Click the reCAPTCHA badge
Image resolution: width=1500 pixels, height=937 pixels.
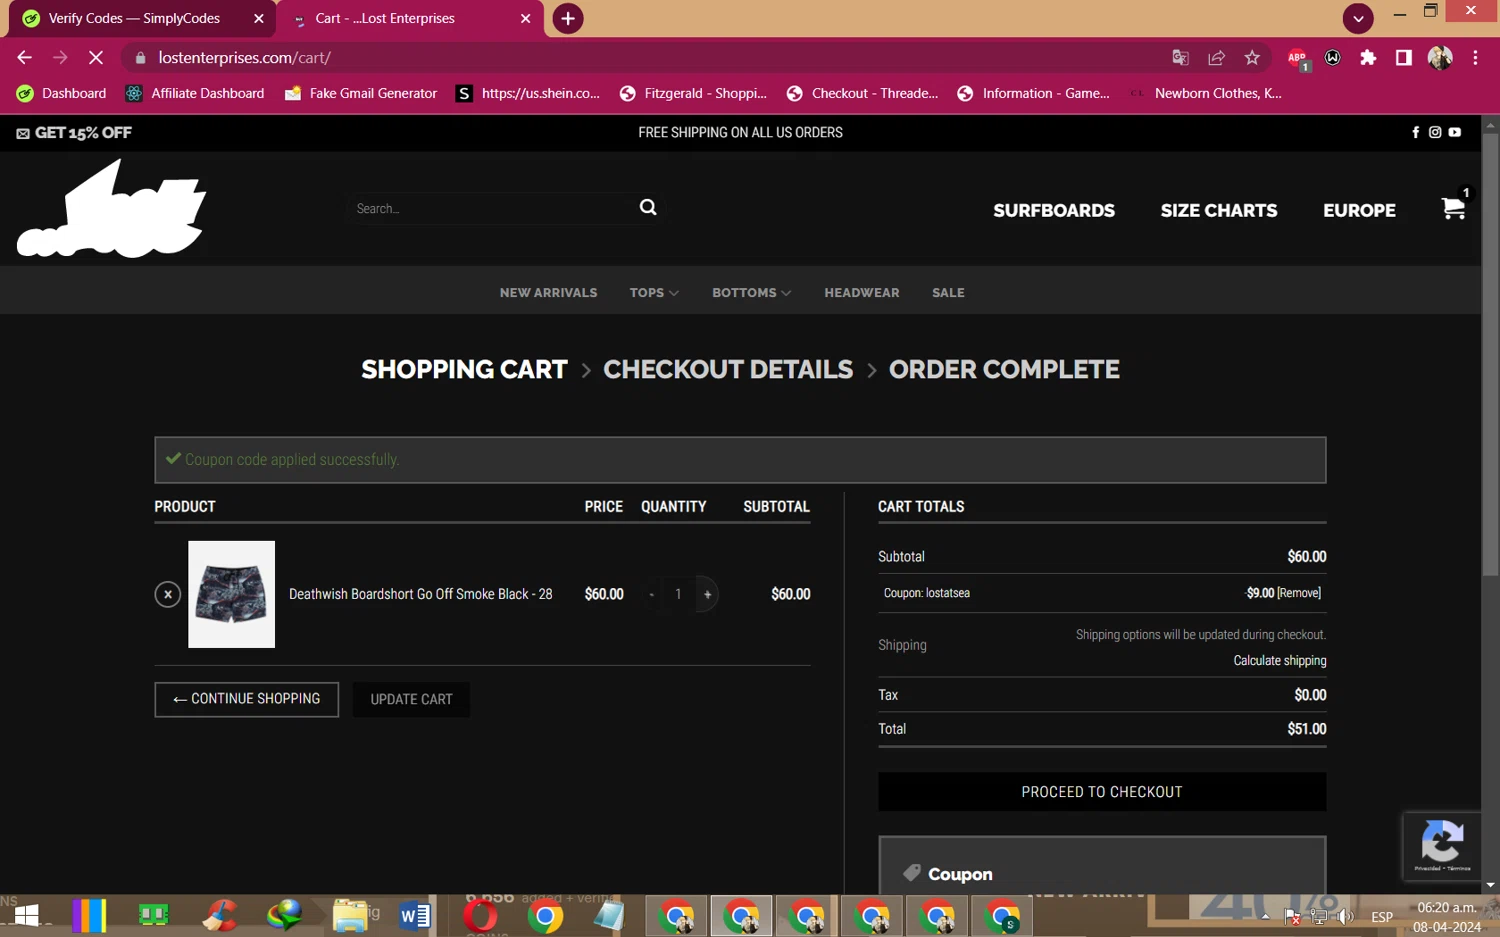click(1441, 846)
